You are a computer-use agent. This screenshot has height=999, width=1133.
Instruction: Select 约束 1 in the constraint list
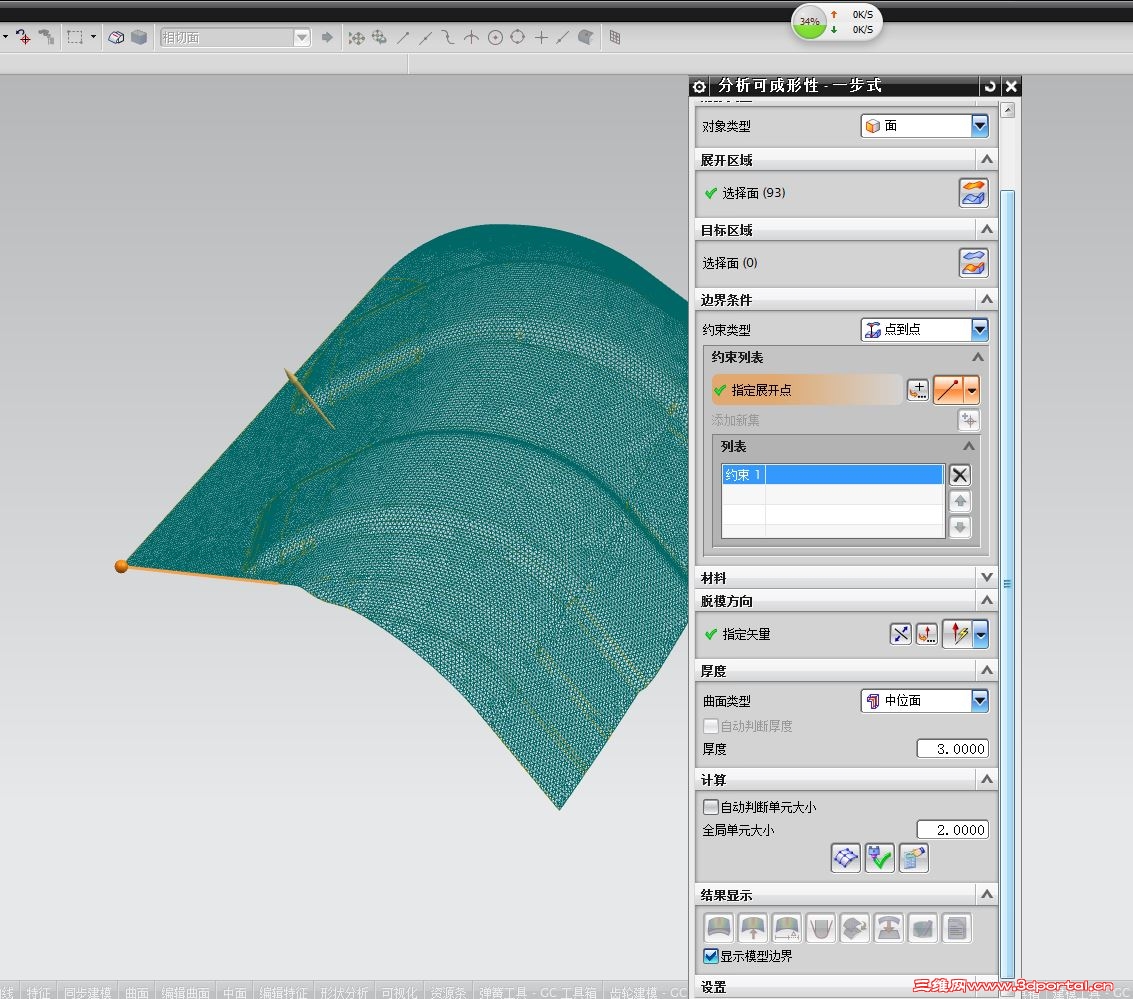click(x=832, y=475)
